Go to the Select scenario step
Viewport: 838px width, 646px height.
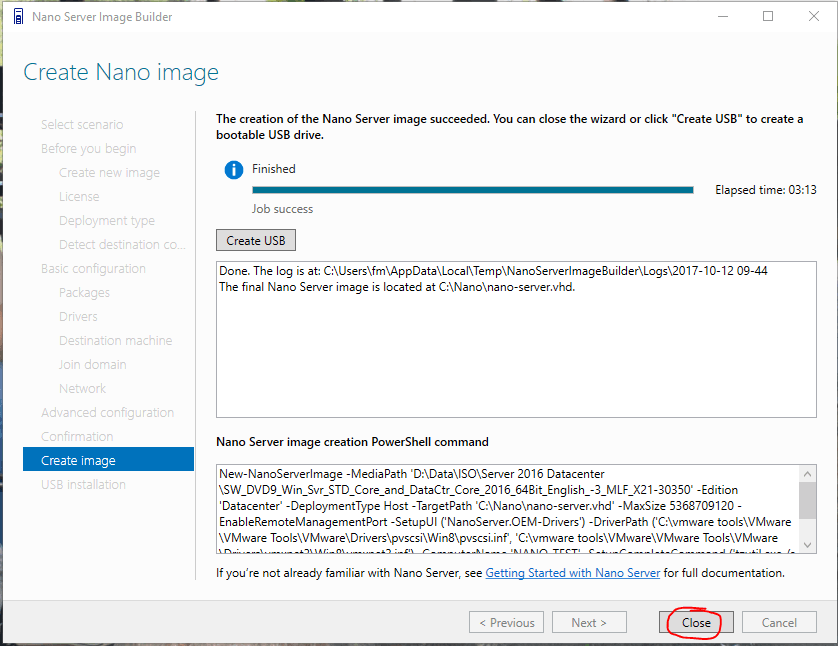pos(82,124)
